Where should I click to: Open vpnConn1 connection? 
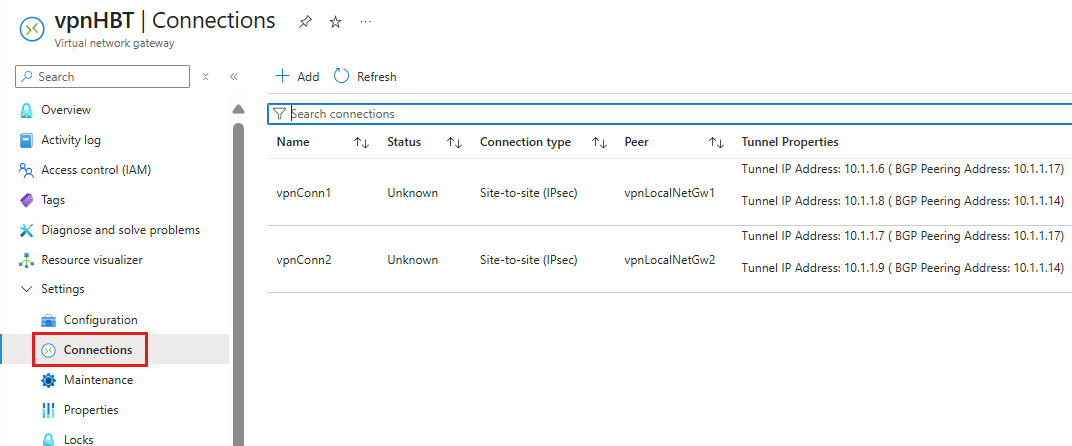[x=303, y=193]
